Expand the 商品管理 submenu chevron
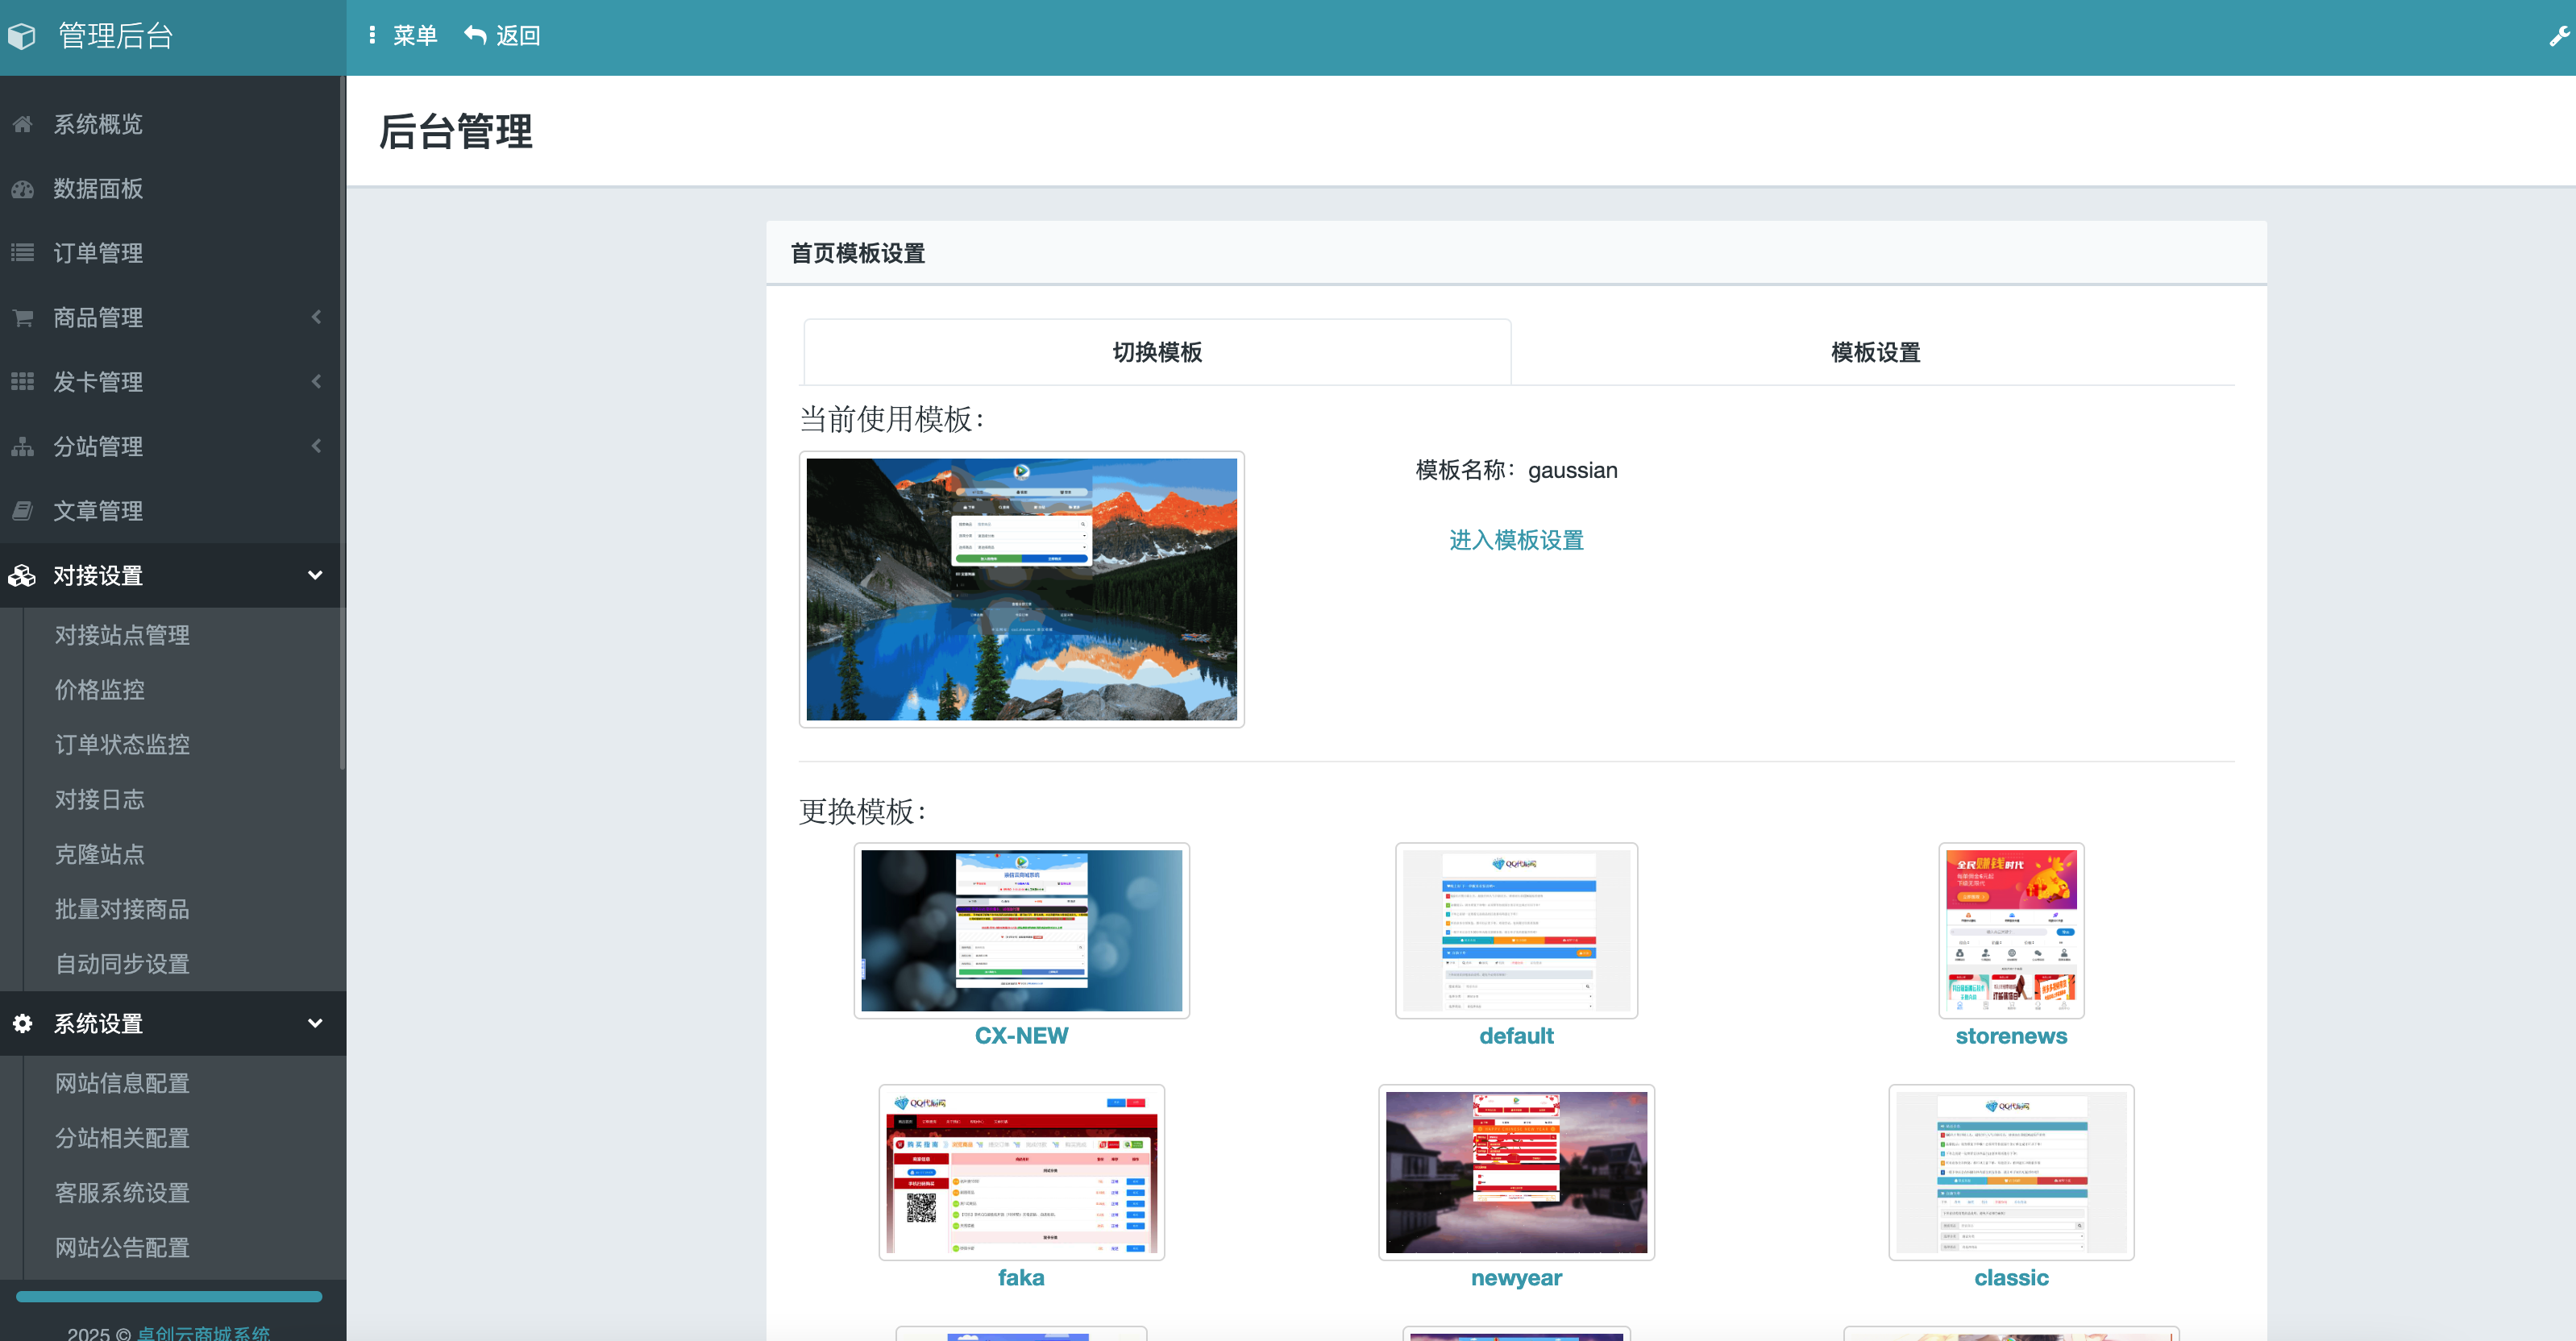The height and width of the screenshot is (1341, 2576). tap(316, 317)
